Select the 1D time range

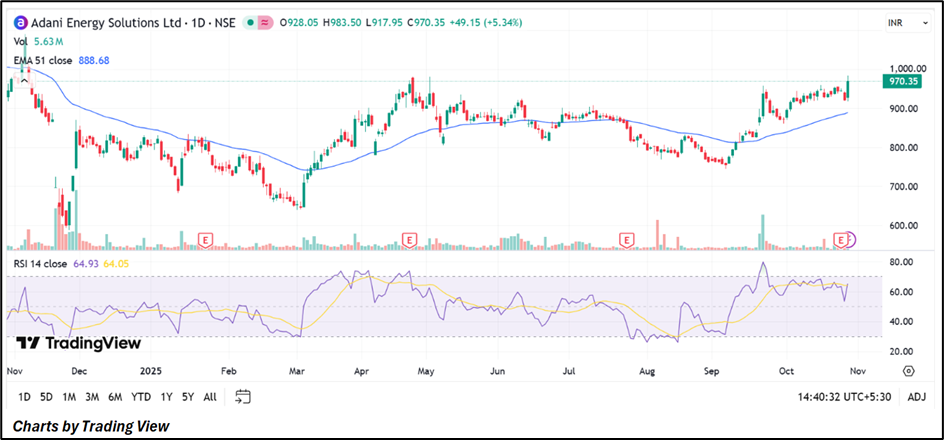click(24, 397)
